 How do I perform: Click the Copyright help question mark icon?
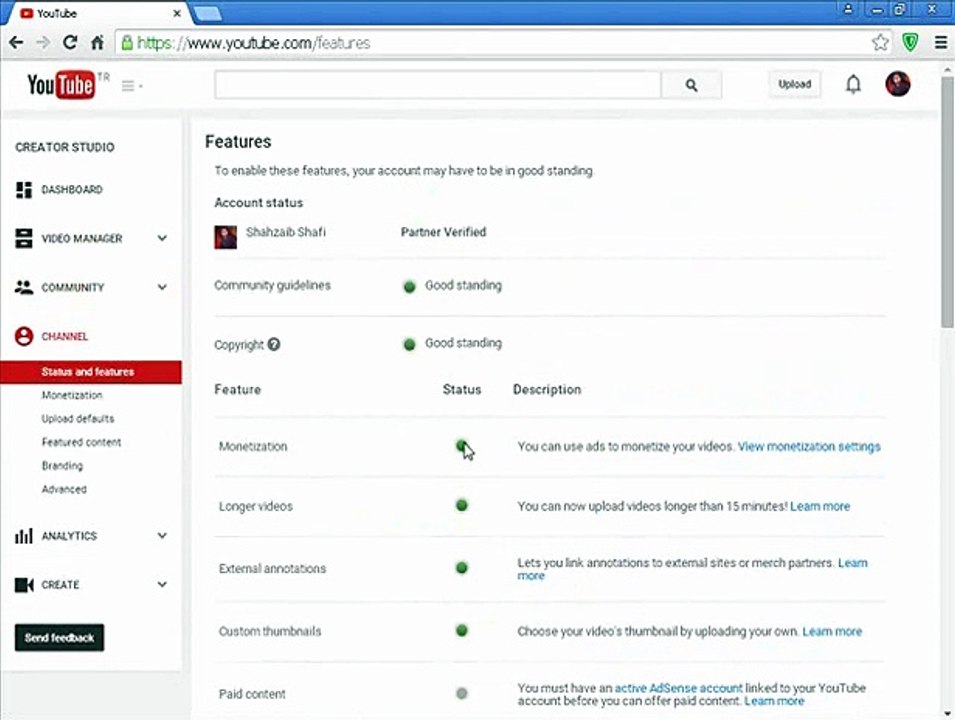274,344
